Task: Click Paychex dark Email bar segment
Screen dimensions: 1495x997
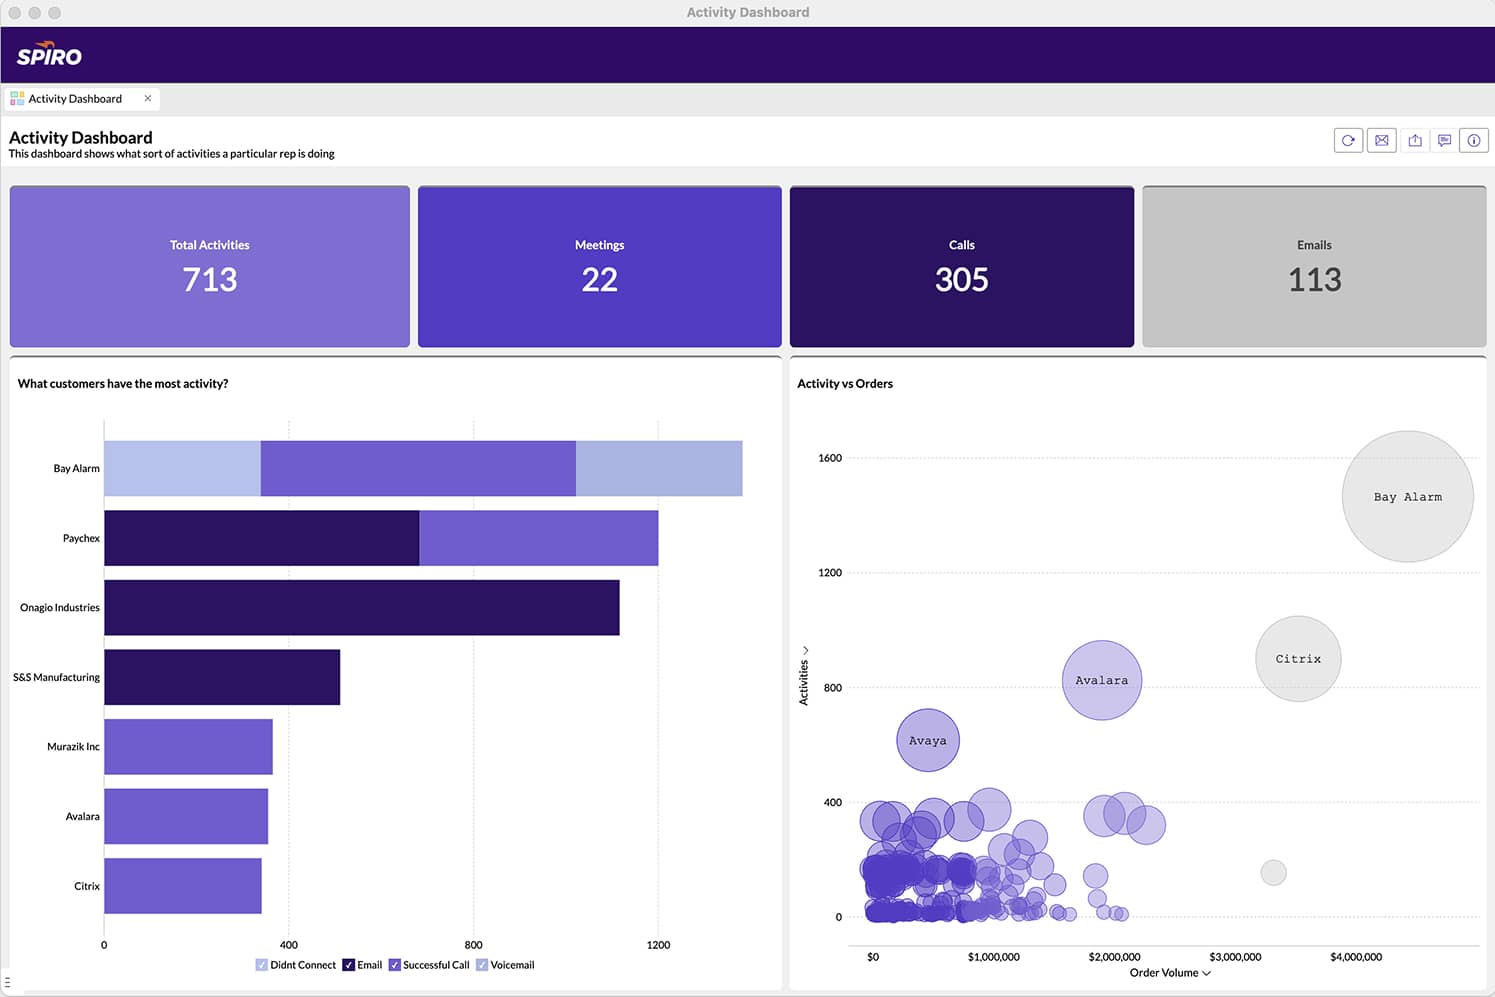Action: (262, 538)
